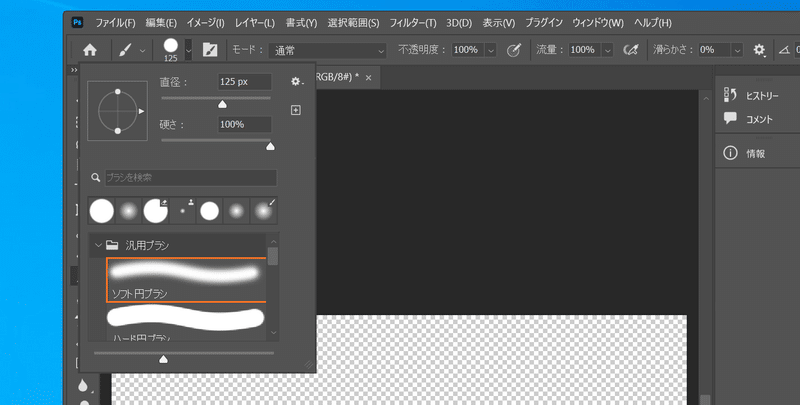
Task: Click the 不透明度 100% field
Action: tap(468, 50)
